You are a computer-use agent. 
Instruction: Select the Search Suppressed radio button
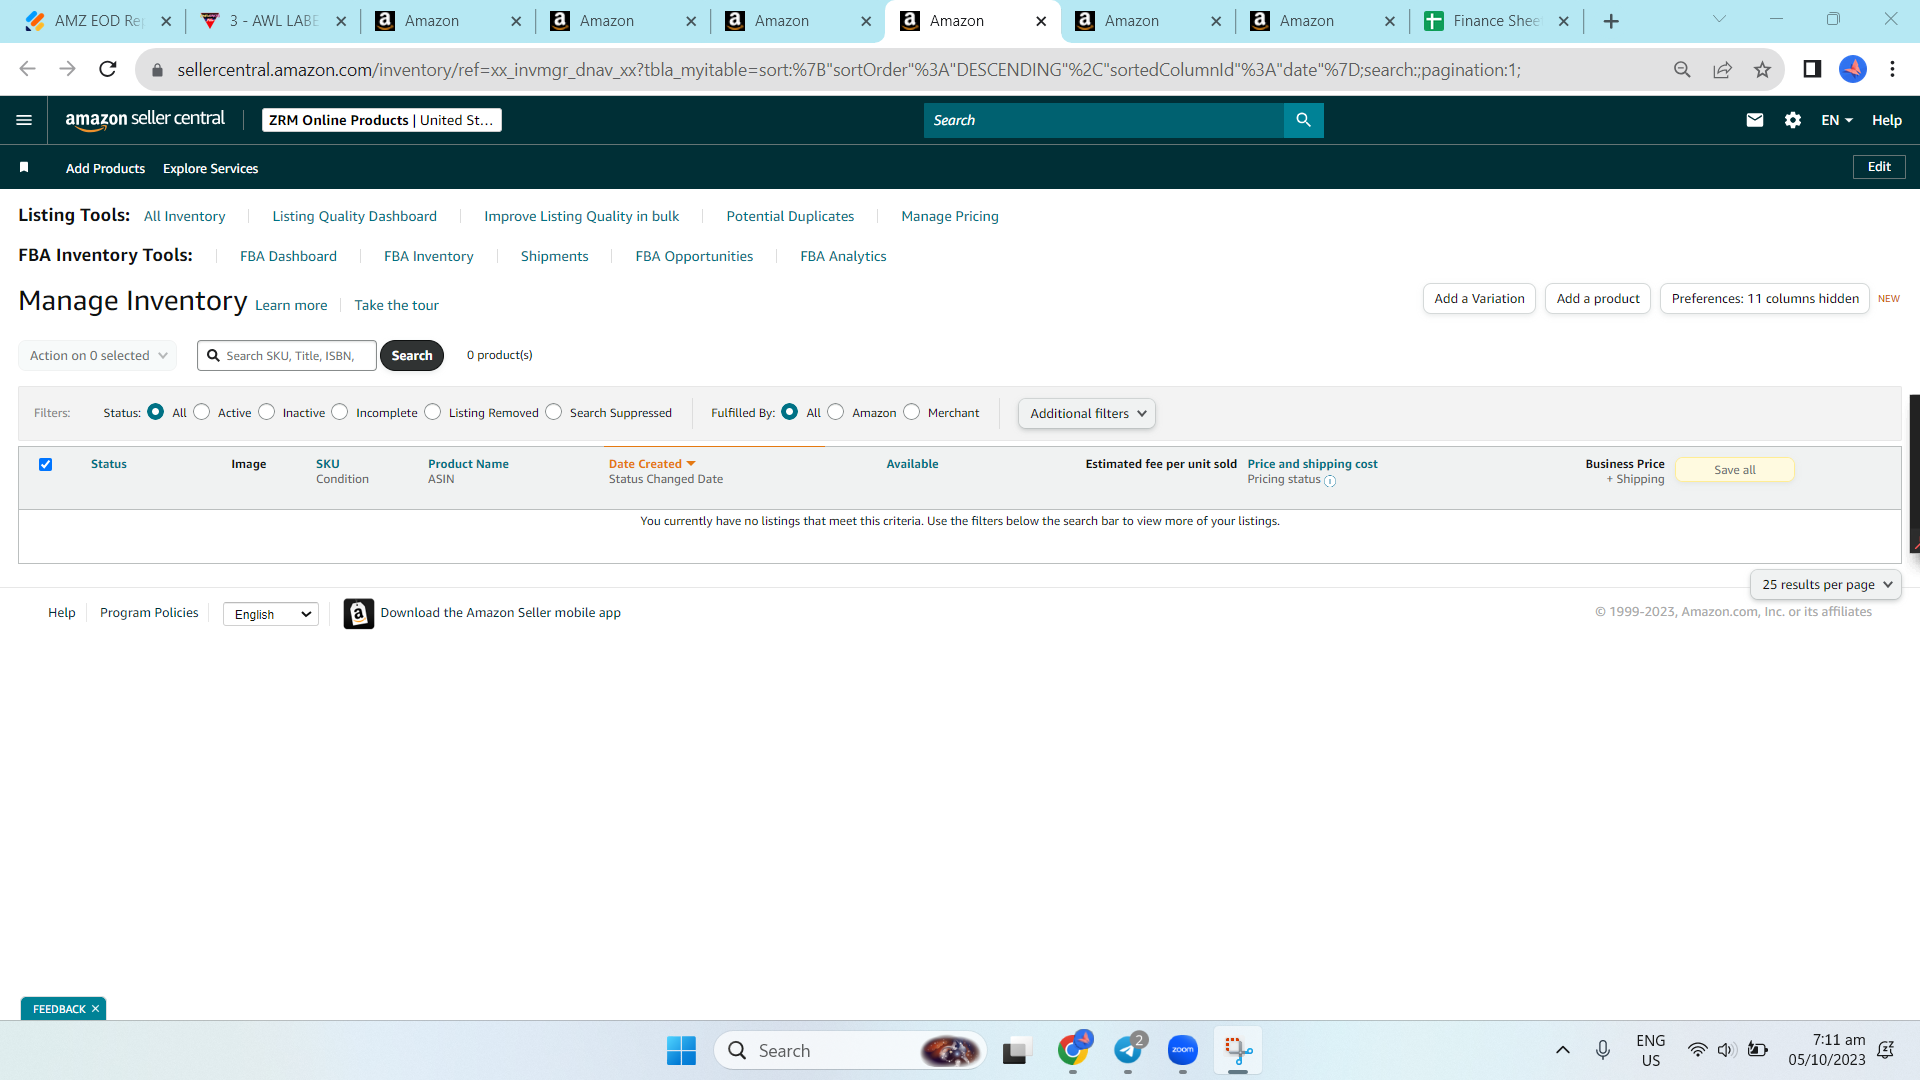click(553, 412)
